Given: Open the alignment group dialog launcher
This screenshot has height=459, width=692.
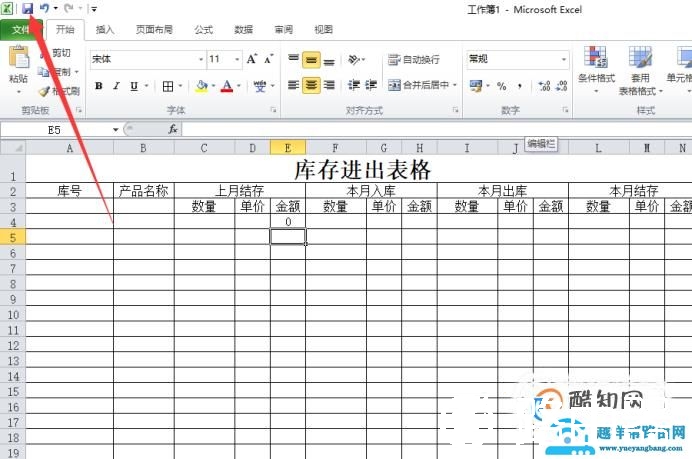Looking at the screenshot, I should pyautogui.click(x=455, y=110).
